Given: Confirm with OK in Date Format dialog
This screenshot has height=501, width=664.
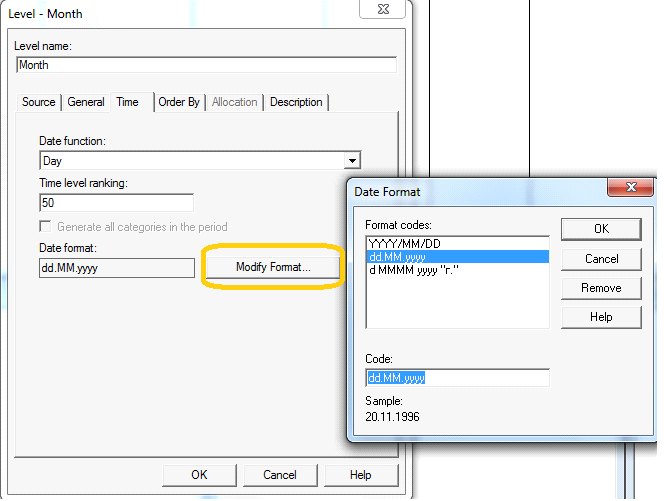Looking at the screenshot, I should pos(601,229).
